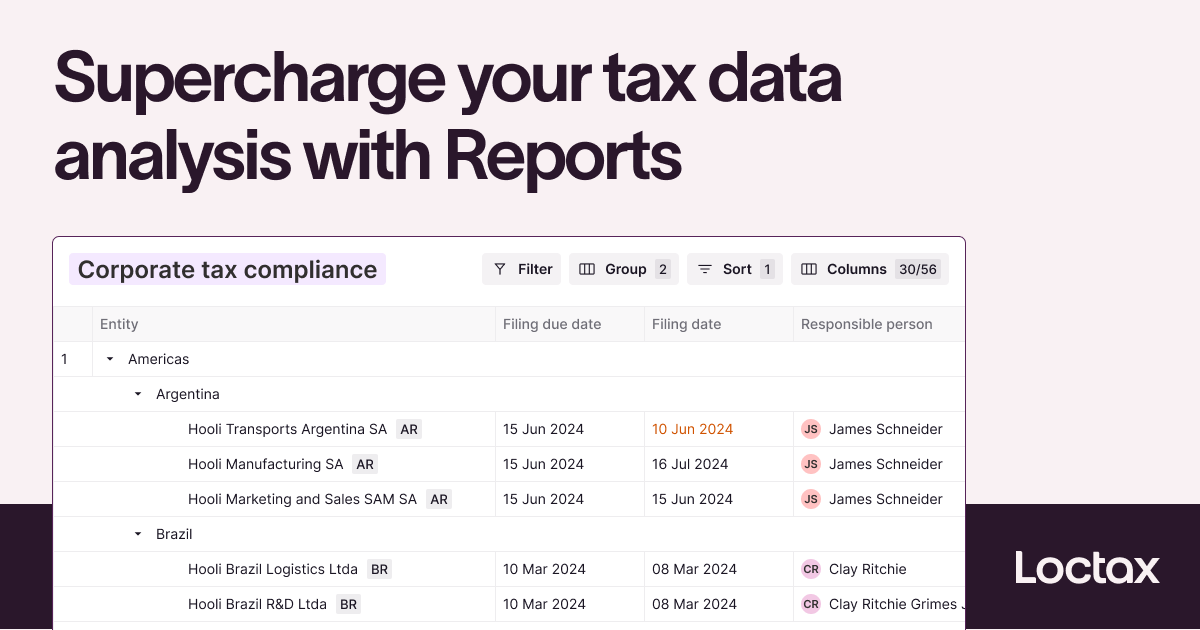Collapse the Argentina subgroup
This screenshot has width=1200, height=630.
pyautogui.click(x=138, y=394)
